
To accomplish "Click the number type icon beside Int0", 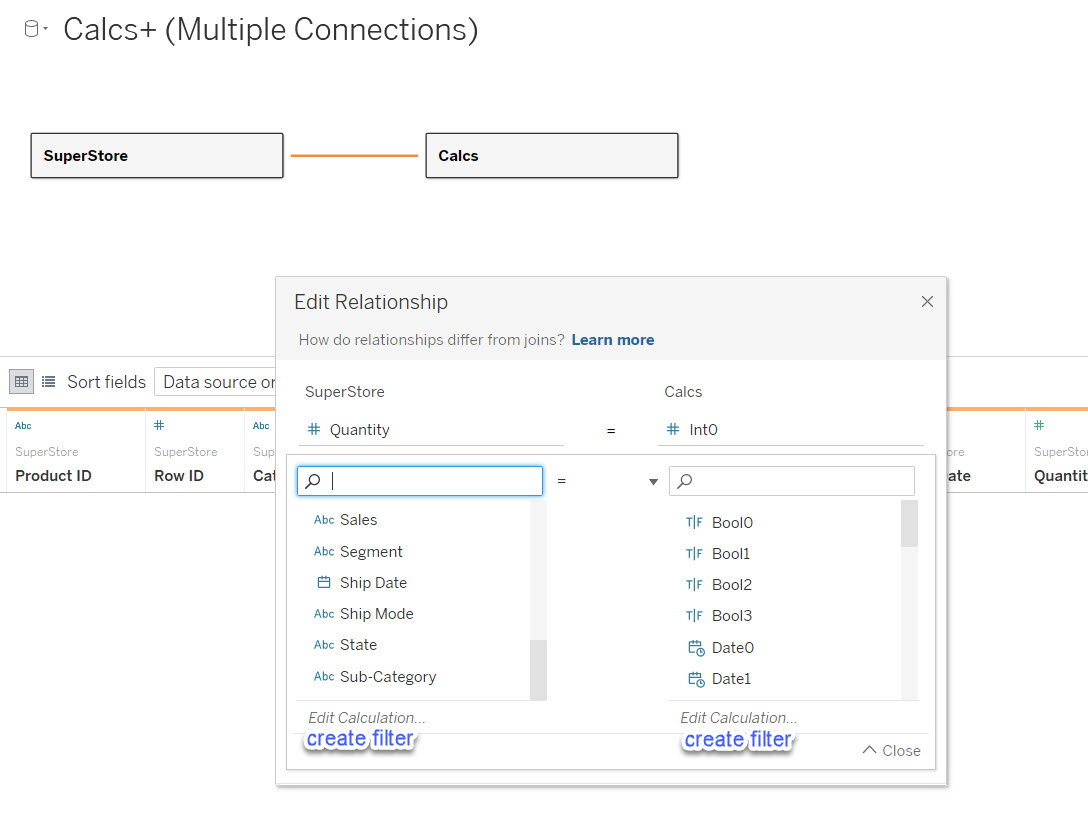I will (673, 429).
